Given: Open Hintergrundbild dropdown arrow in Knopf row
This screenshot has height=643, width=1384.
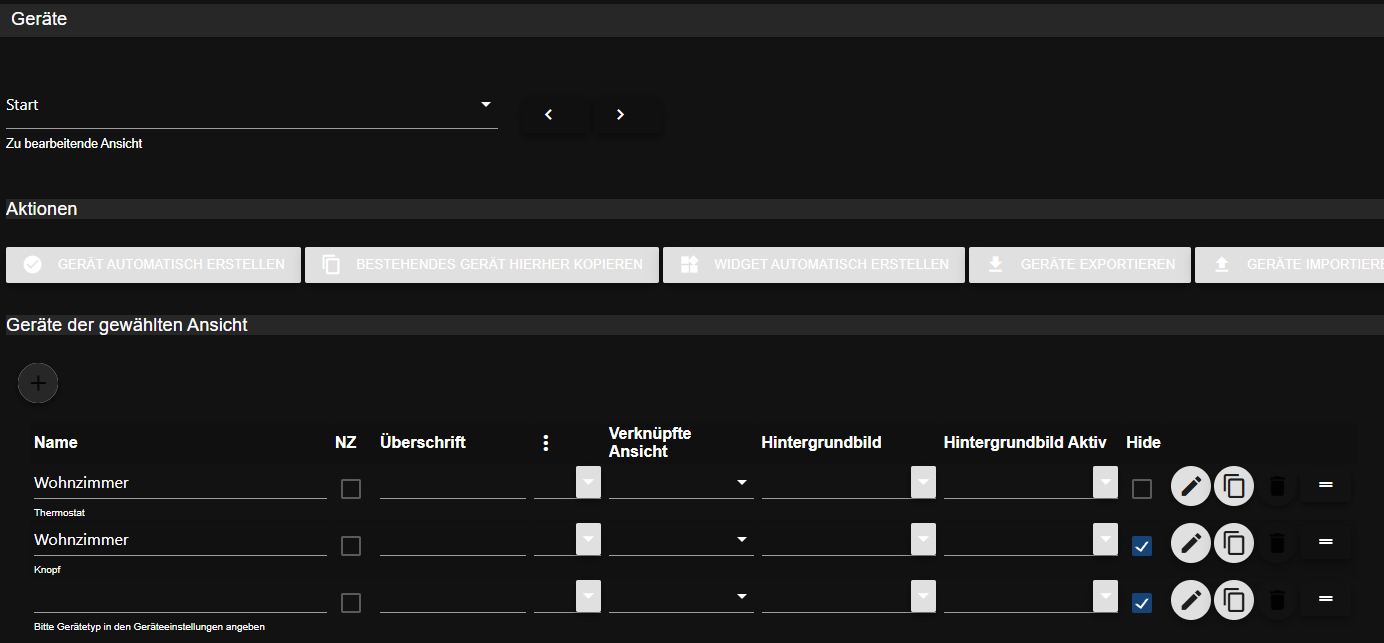Looking at the screenshot, I should [x=923, y=539].
